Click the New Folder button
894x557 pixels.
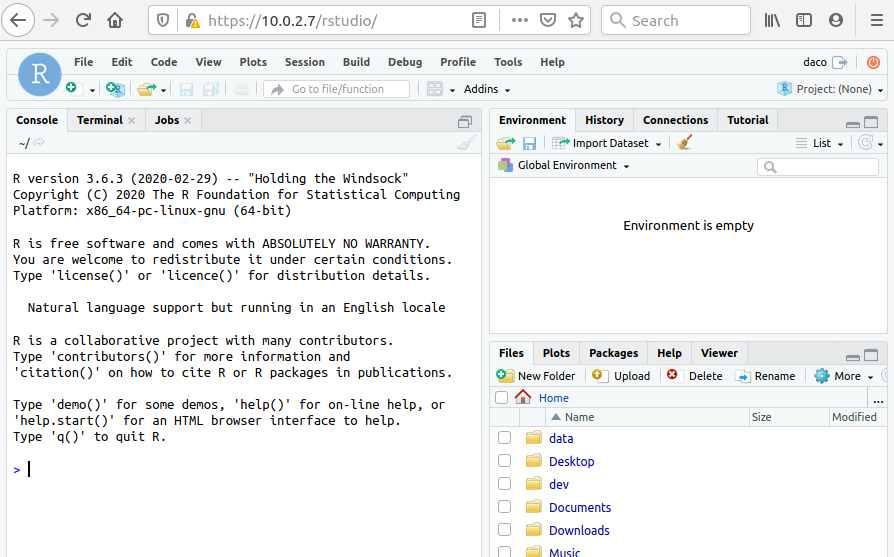536,376
